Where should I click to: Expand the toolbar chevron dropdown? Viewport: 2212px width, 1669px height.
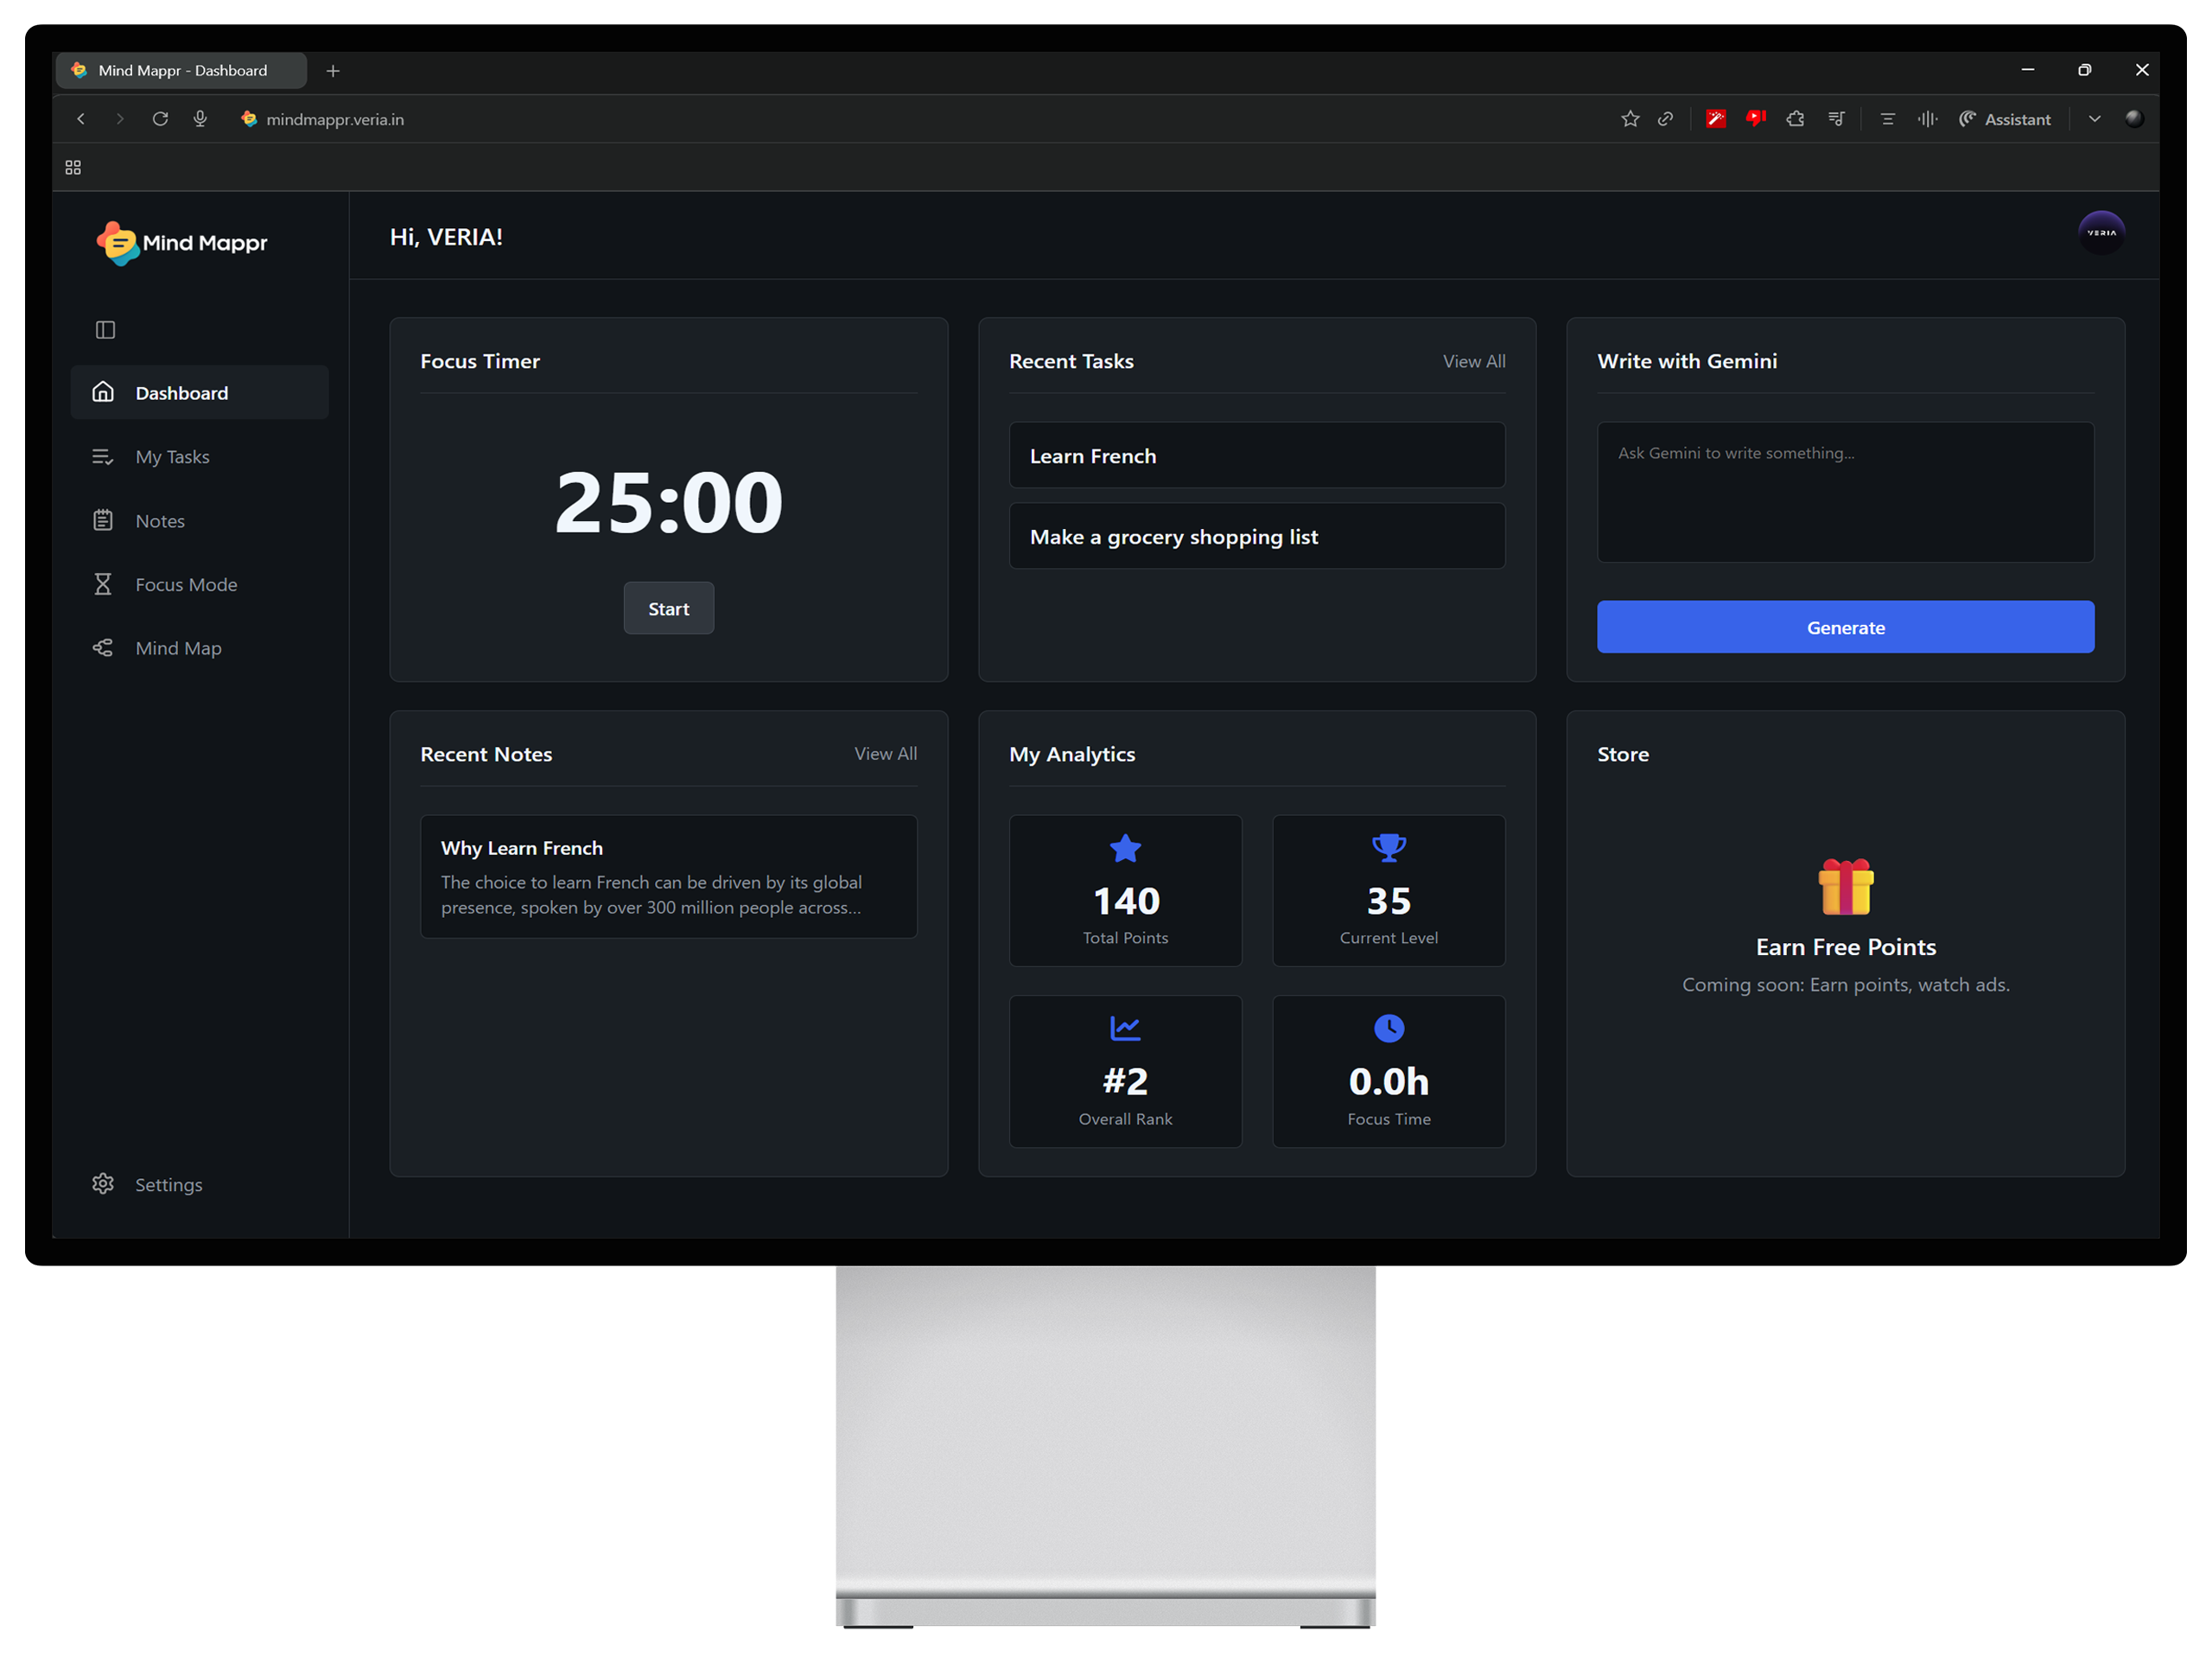click(x=2094, y=119)
